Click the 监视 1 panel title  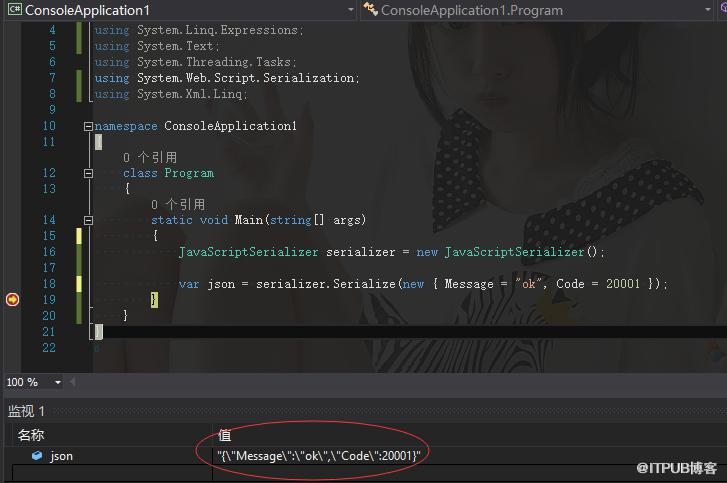click(x=26, y=411)
